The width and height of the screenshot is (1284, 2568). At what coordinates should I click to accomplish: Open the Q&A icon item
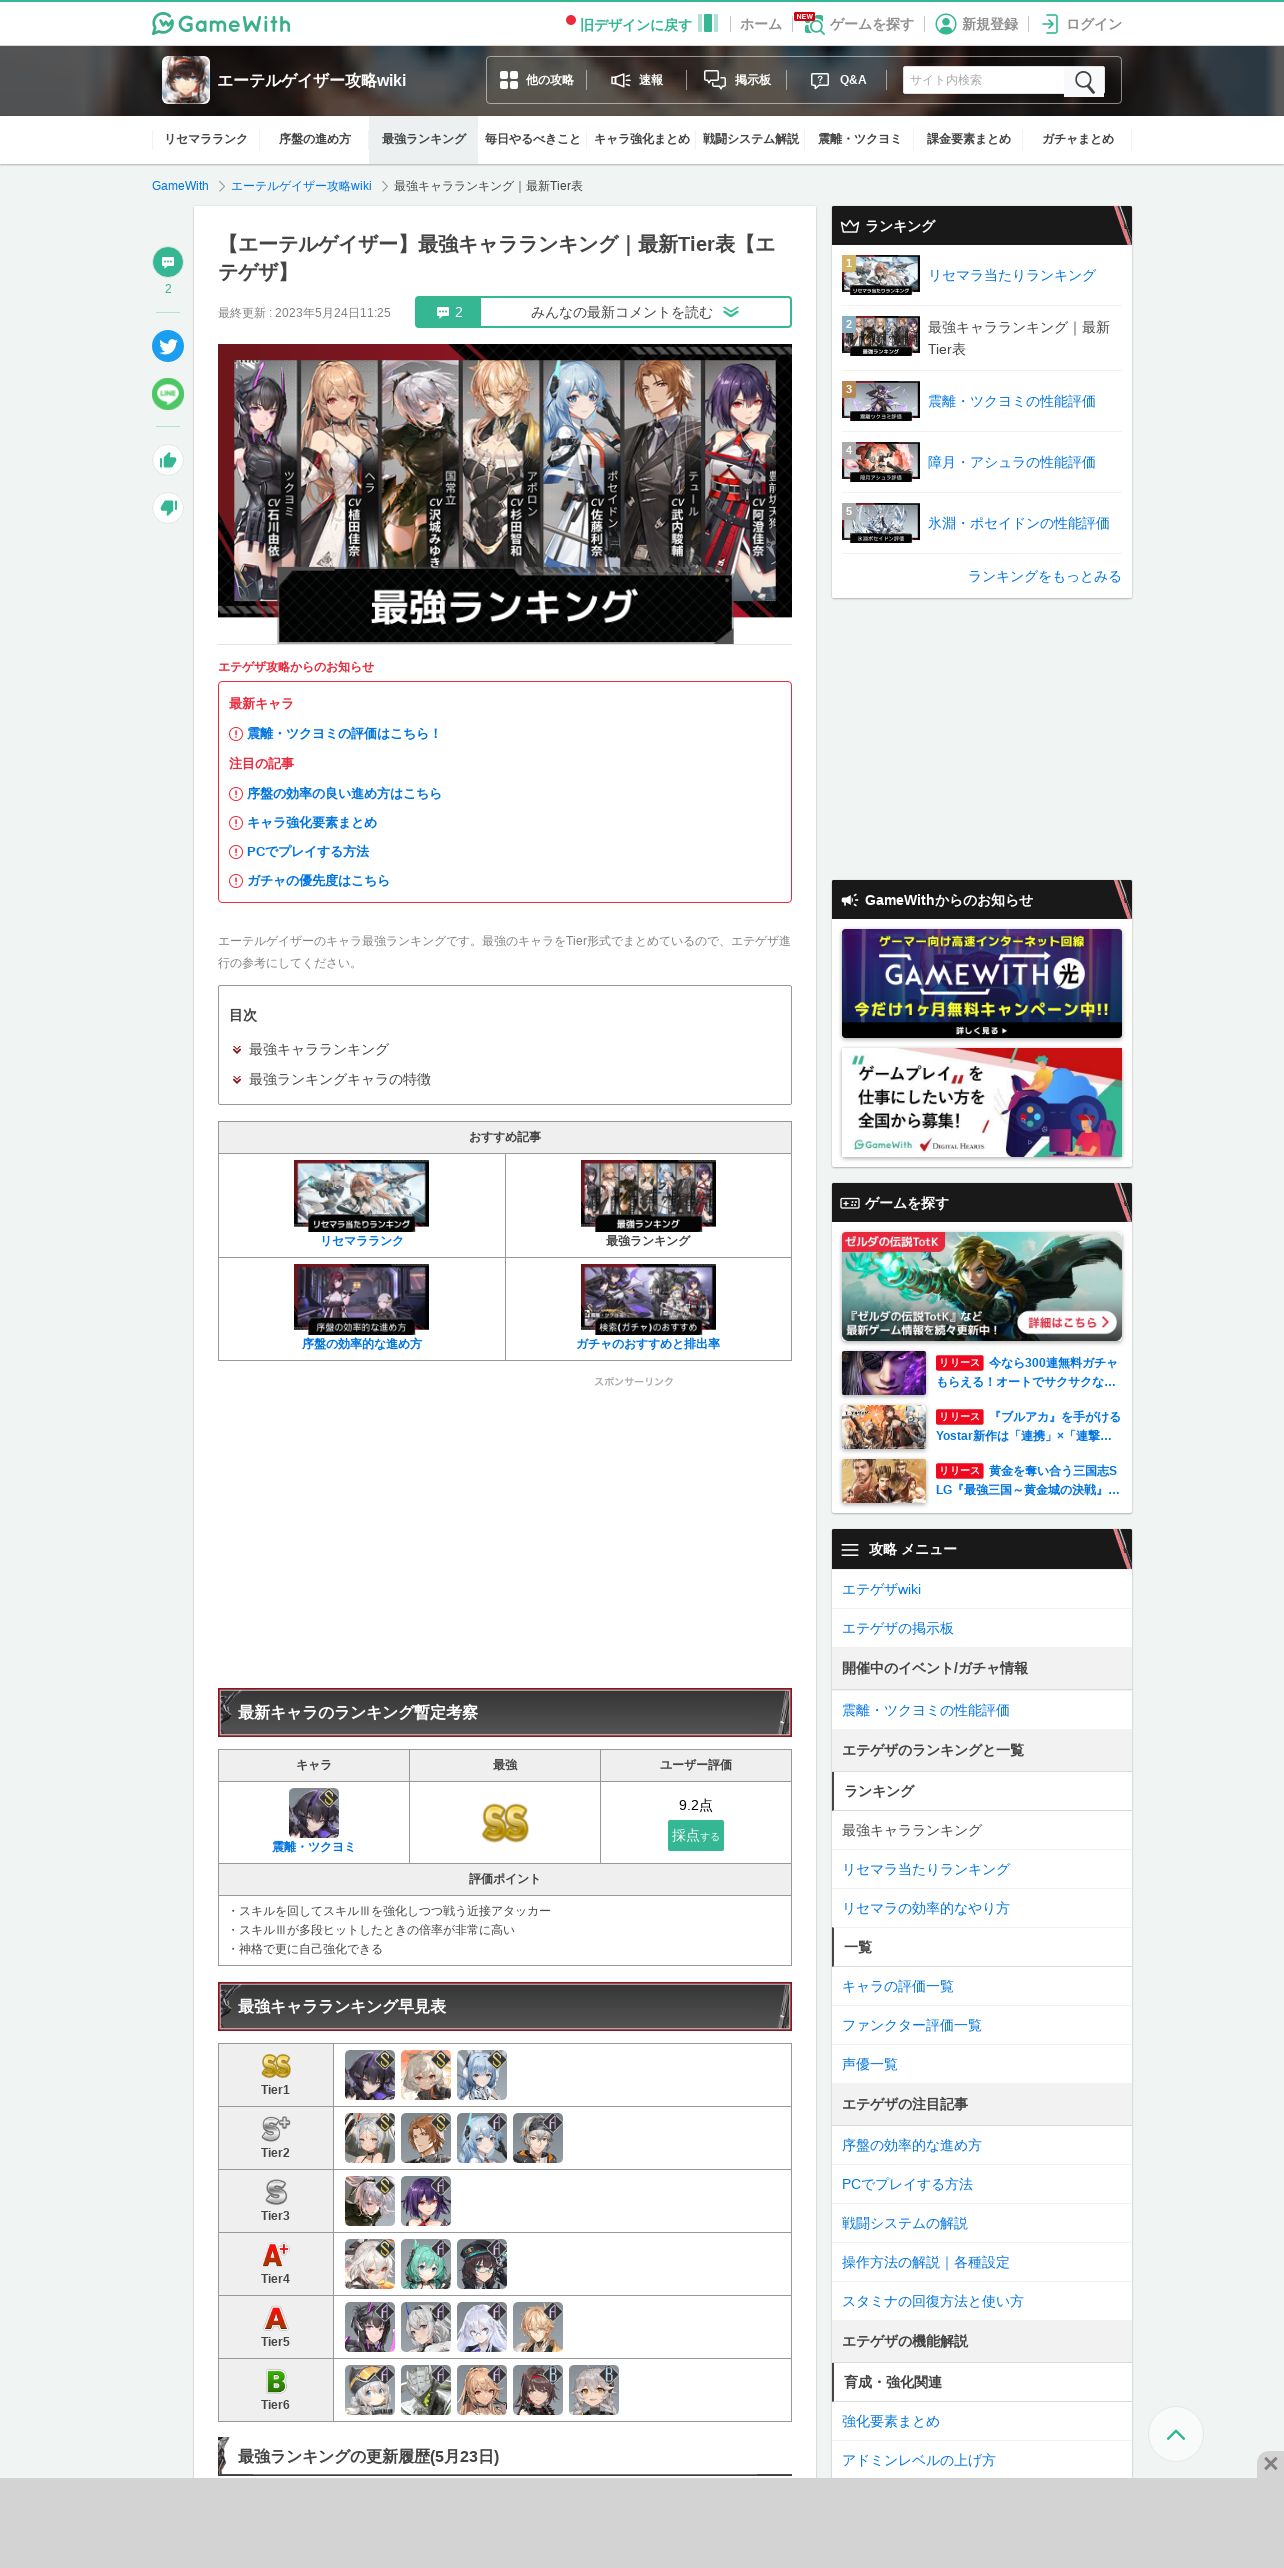[x=820, y=80]
